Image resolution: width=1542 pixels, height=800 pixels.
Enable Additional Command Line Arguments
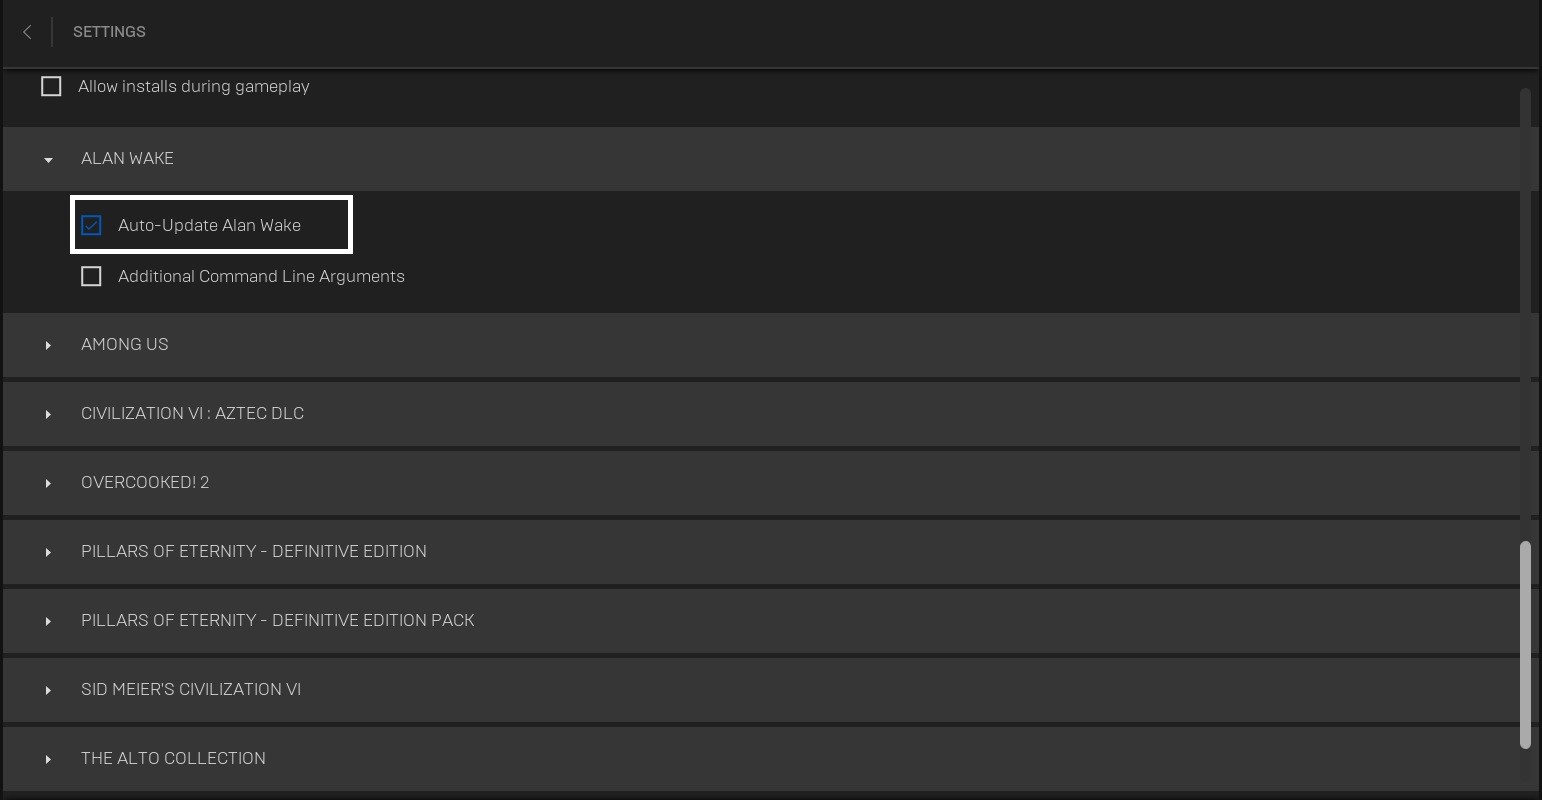coord(91,276)
